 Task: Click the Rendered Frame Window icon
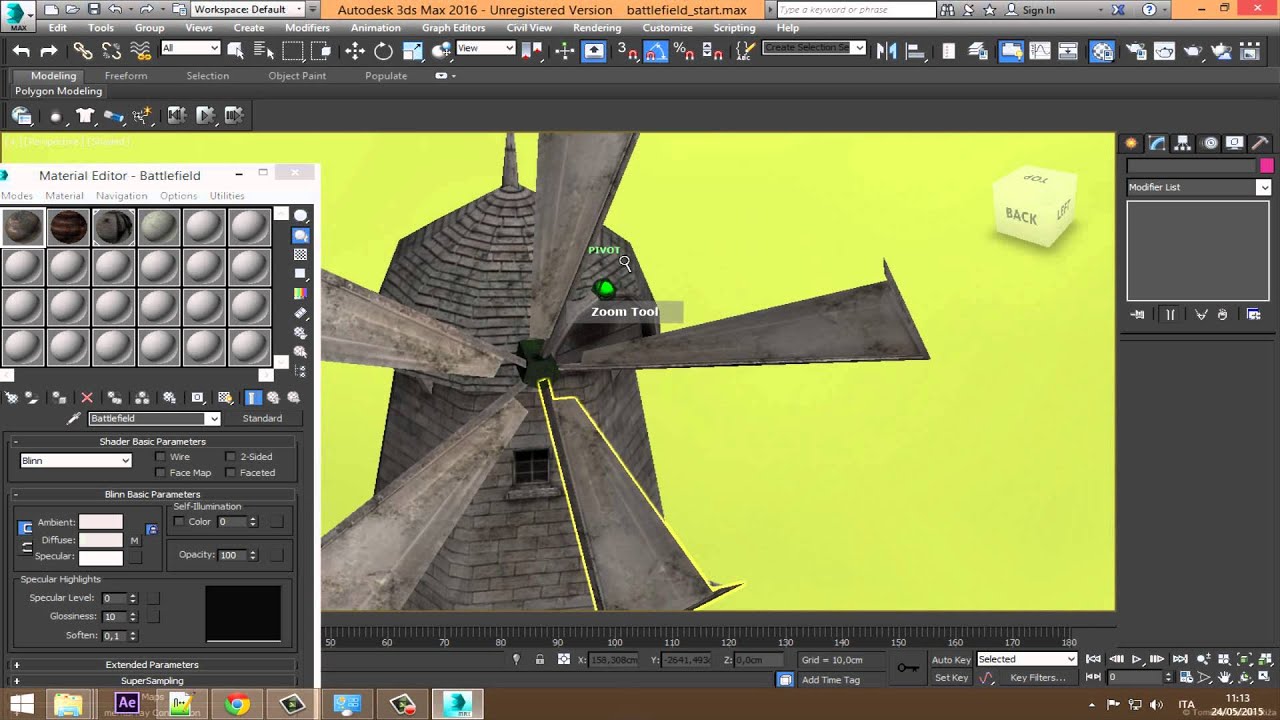coord(1164,51)
